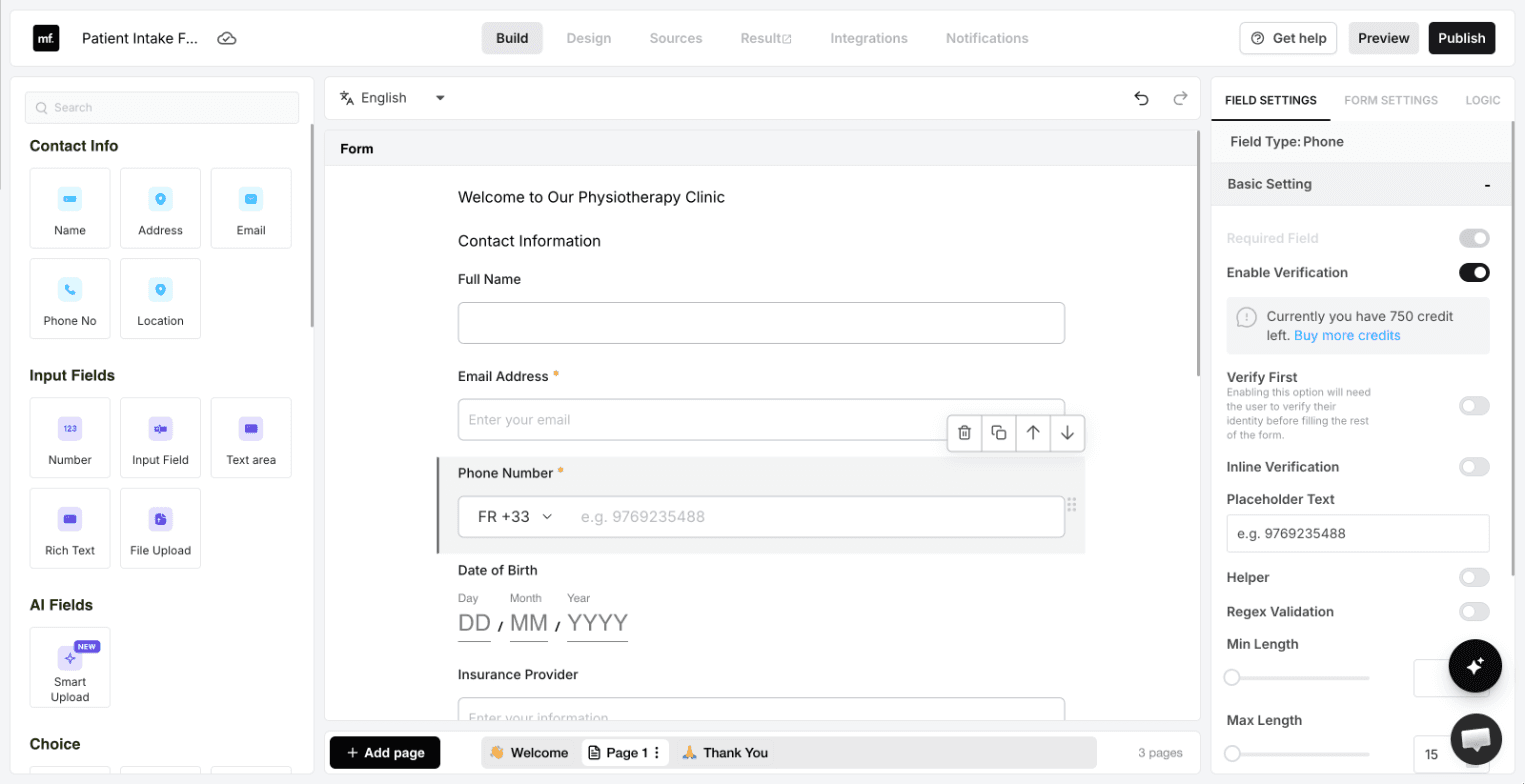
Task: Click the Preview button
Action: (x=1384, y=38)
